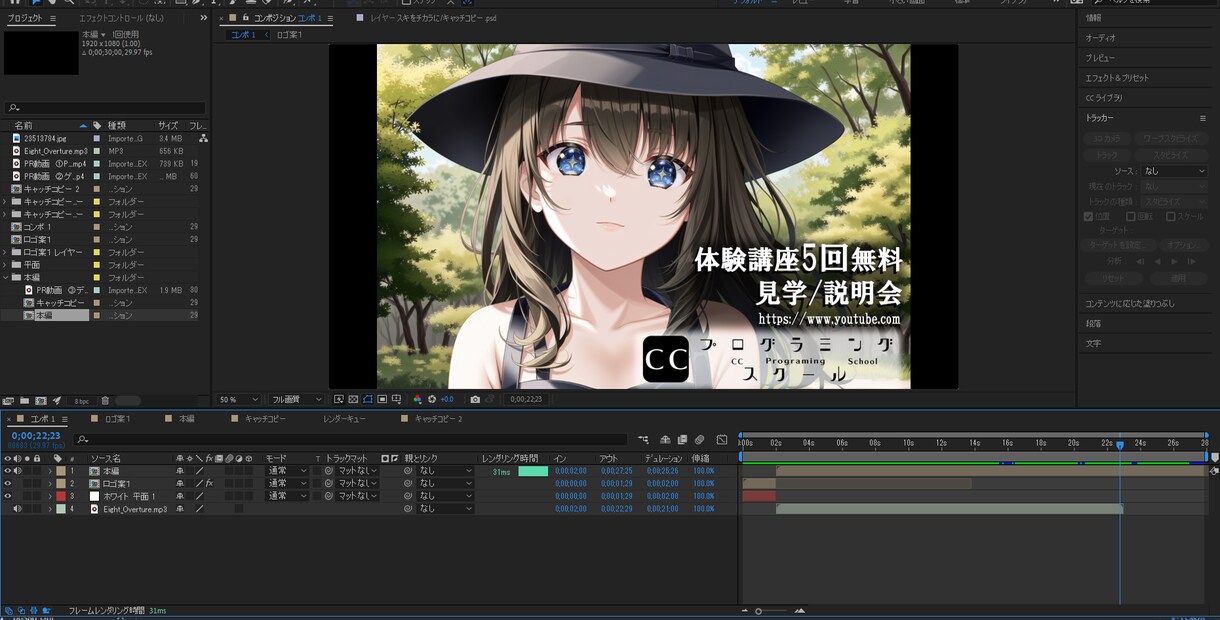Click the interpret footage icon in Project panel footer
This screenshot has width=1220, height=620.
coord(7,400)
